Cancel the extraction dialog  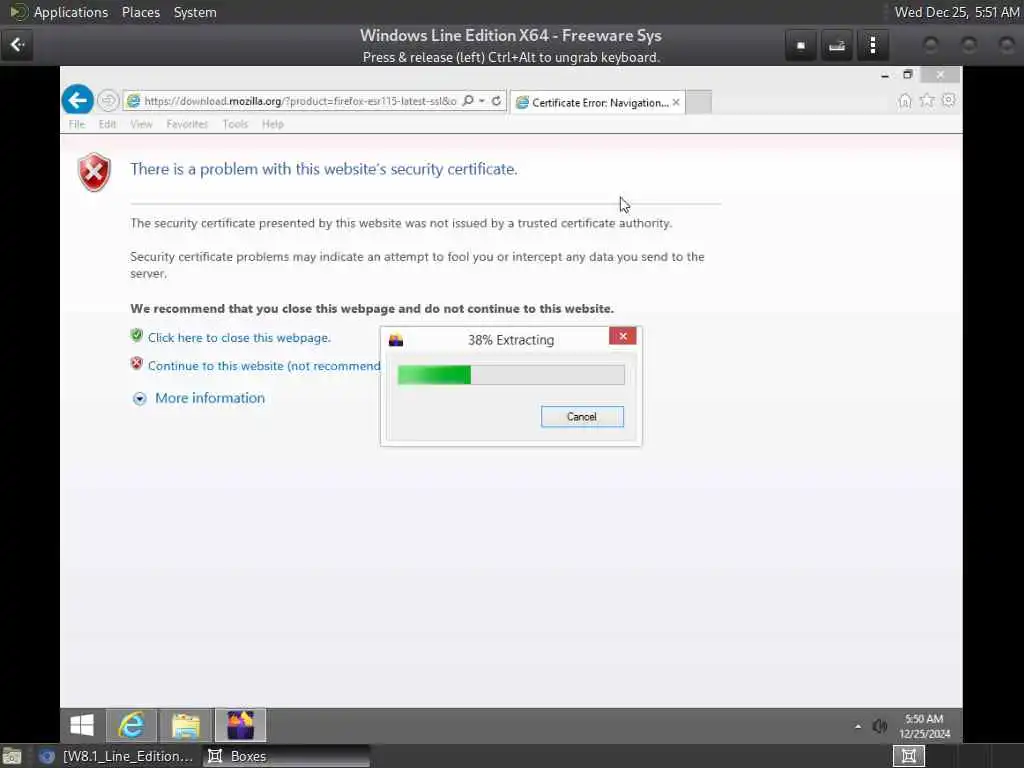pos(582,417)
